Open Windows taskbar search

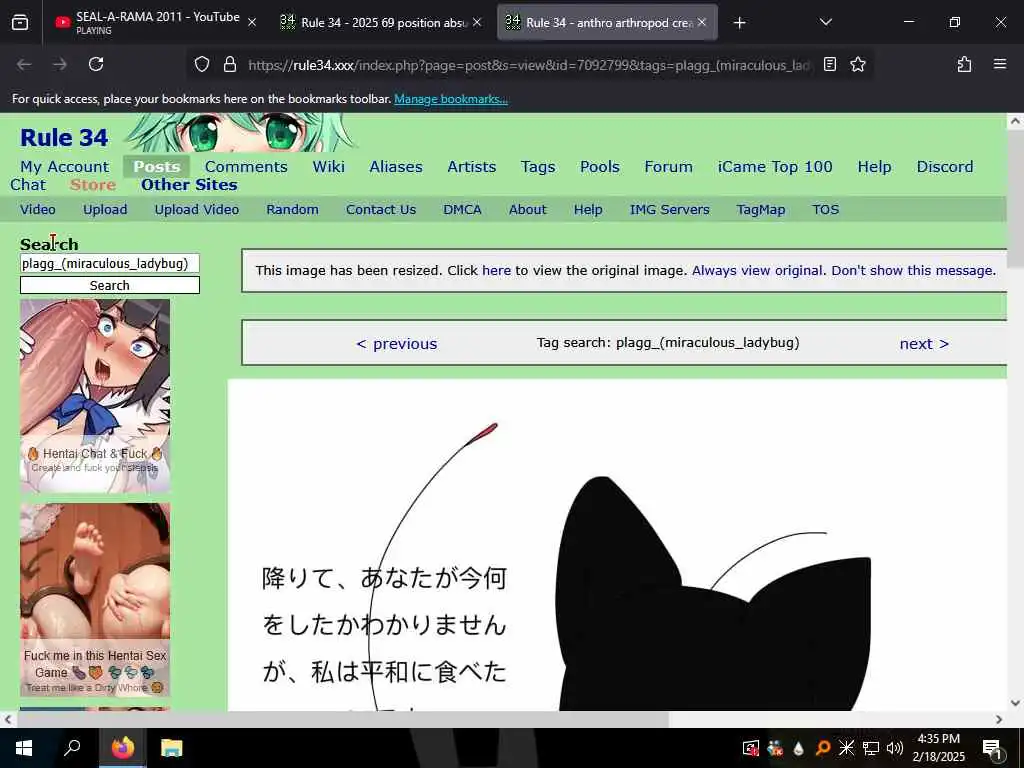point(72,748)
